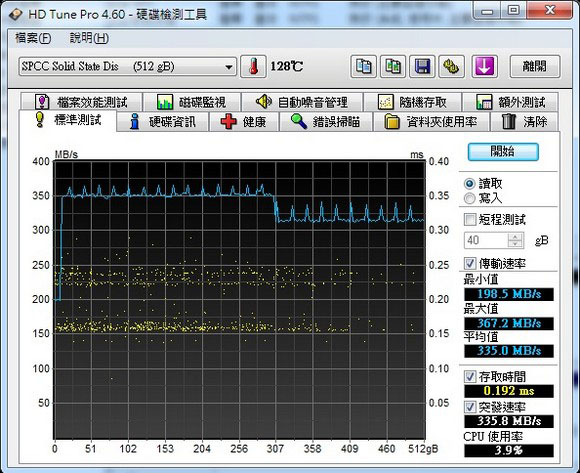Click the 開始 button
This screenshot has width=580, height=473.
503,152
